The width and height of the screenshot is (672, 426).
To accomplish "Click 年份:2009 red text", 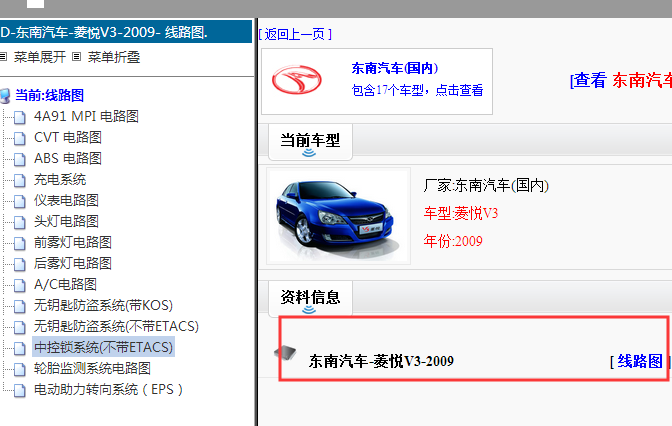I will point(453,241).
